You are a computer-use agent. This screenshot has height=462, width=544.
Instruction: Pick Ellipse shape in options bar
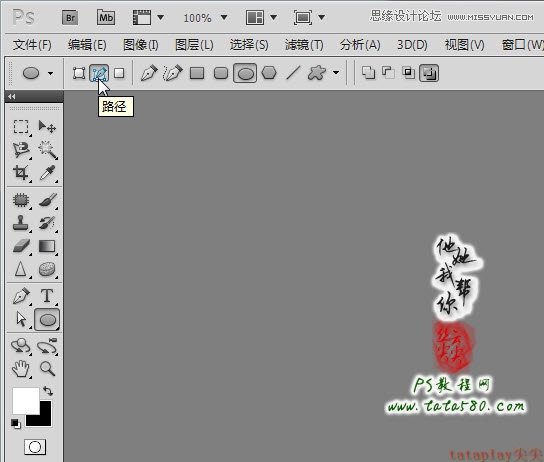coord(245,73)
